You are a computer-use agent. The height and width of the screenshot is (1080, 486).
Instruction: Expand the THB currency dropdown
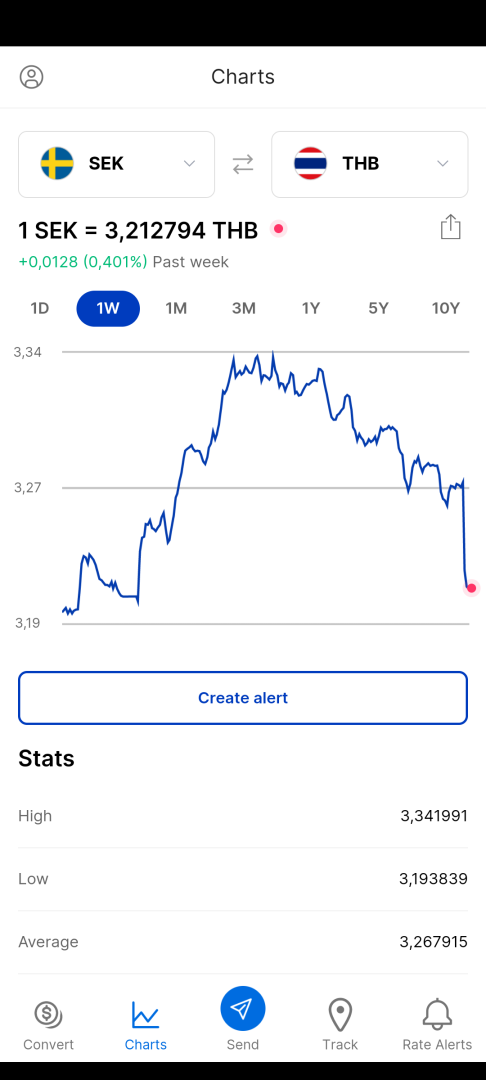(443, 164)
